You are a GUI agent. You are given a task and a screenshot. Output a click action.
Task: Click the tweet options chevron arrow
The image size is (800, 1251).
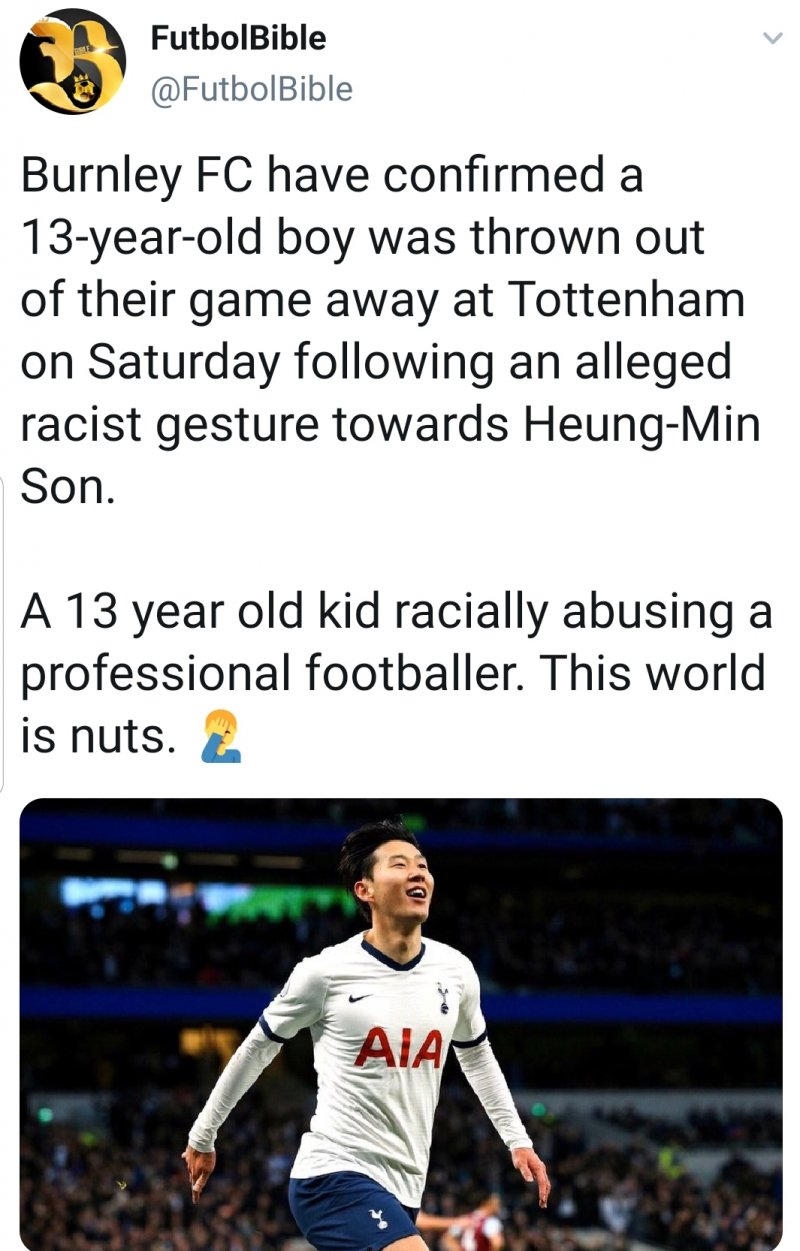[x=771, y=40]
